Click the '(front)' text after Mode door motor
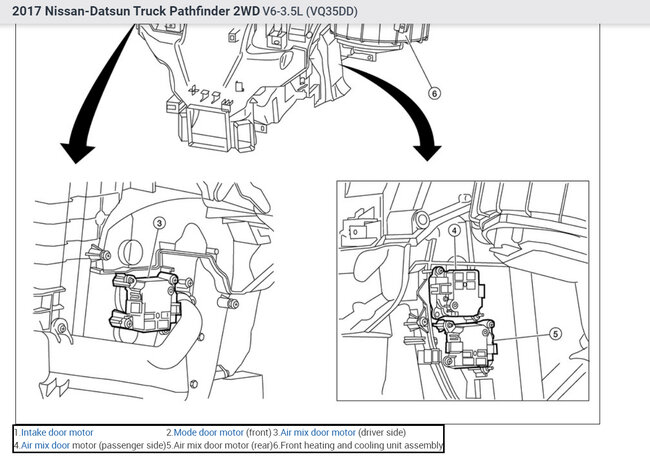 point(259,433)
